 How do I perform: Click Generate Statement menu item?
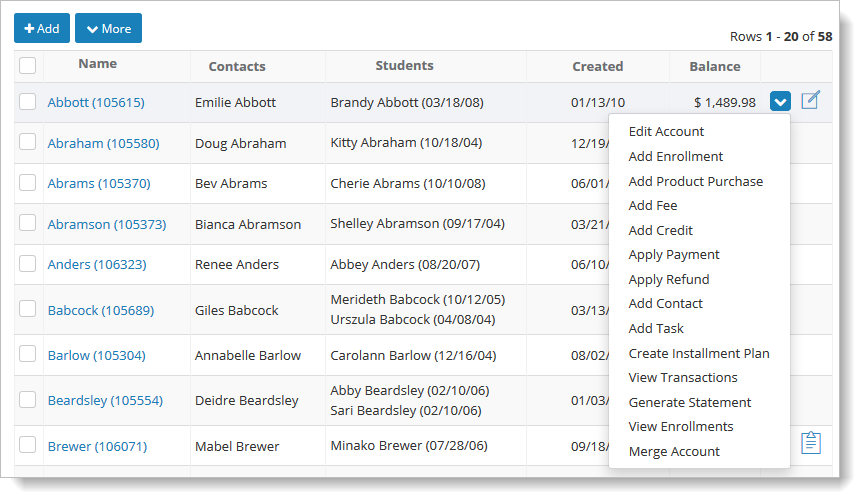point(689,402)
